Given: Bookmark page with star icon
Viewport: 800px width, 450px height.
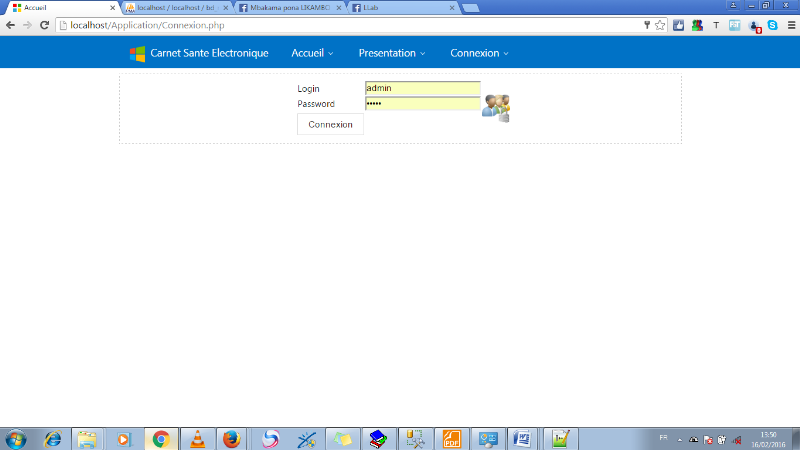Looking at the screenshot, I should 660,25.
